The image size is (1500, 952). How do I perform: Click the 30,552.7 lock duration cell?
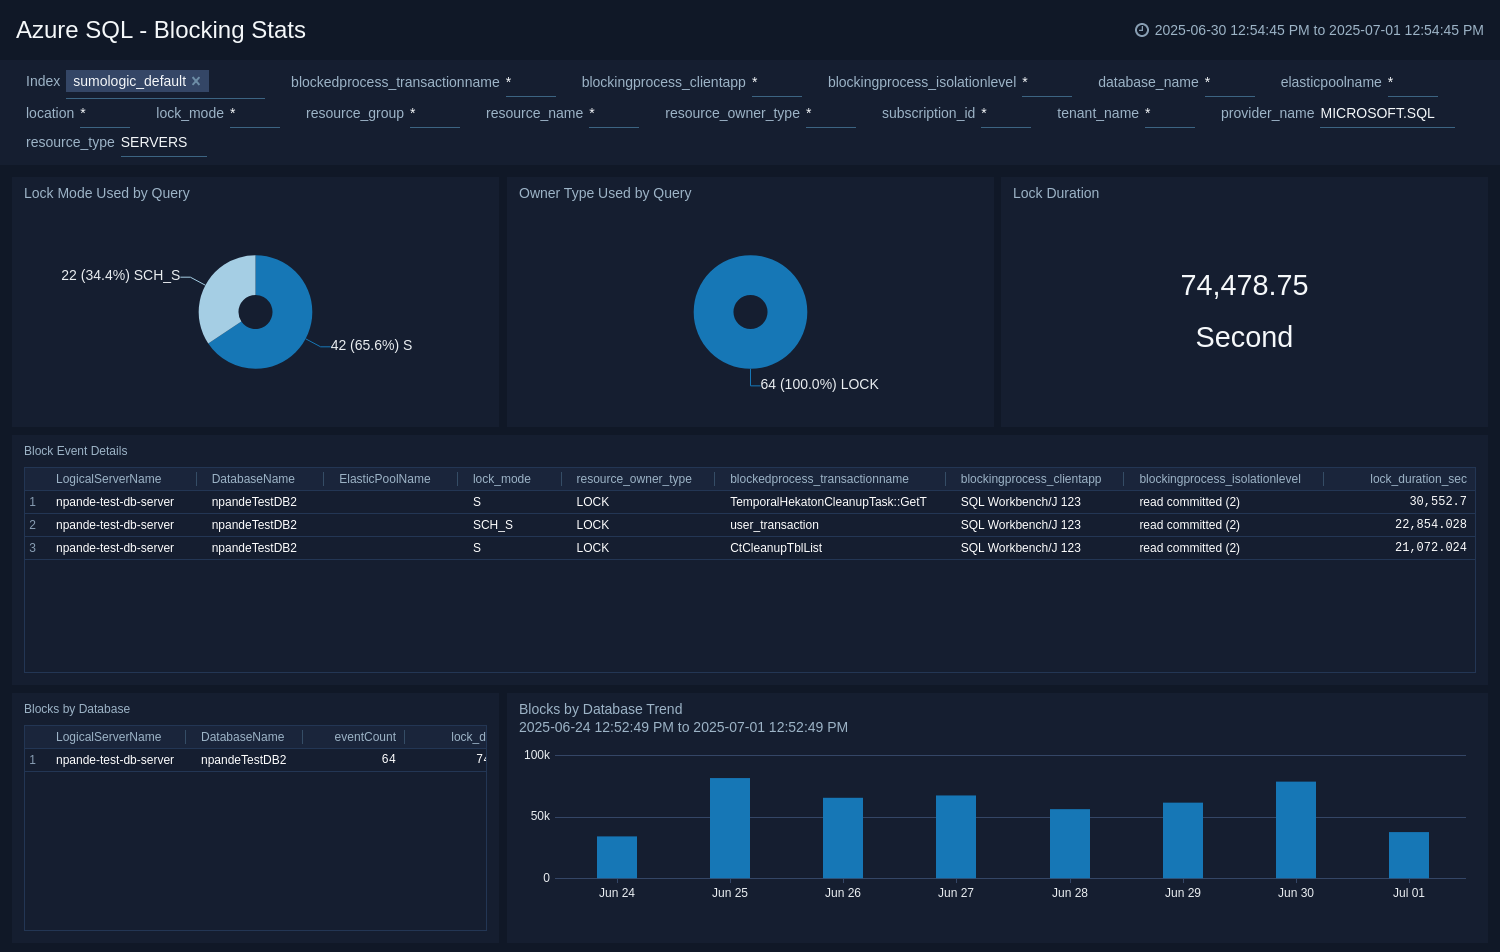click(x=1438, y=502)
